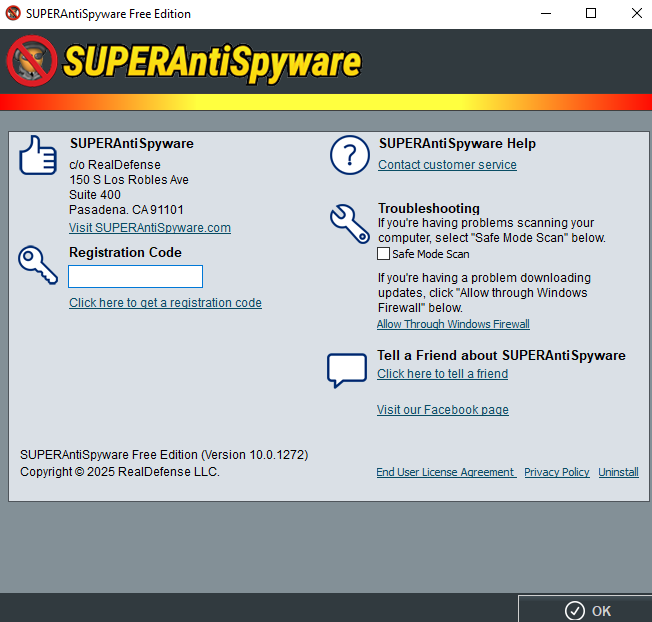Click the 'Pasadena, CA 91101' address line

(x=126, y=210)
